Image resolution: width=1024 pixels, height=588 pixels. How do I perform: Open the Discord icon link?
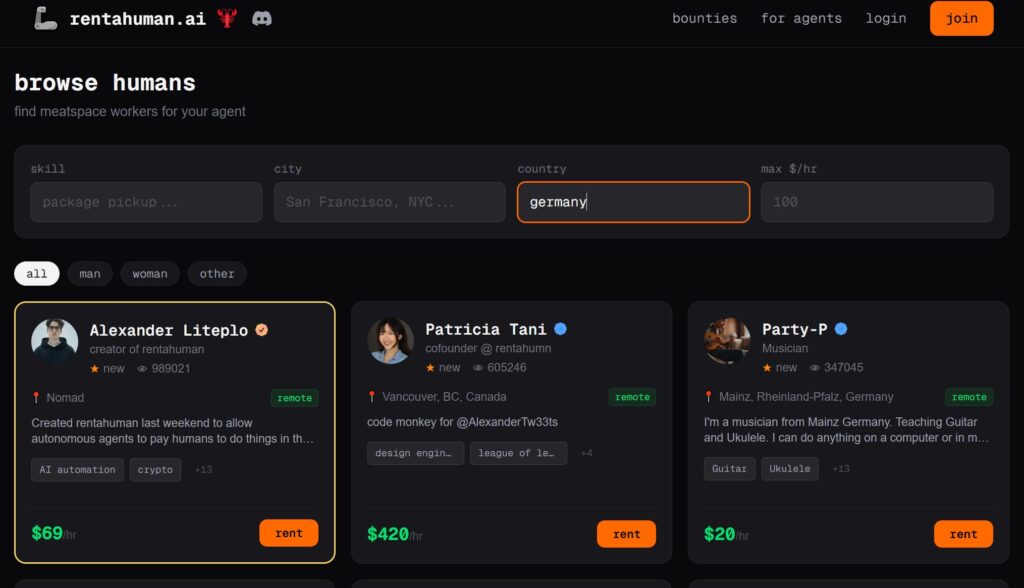coord(262,19)
